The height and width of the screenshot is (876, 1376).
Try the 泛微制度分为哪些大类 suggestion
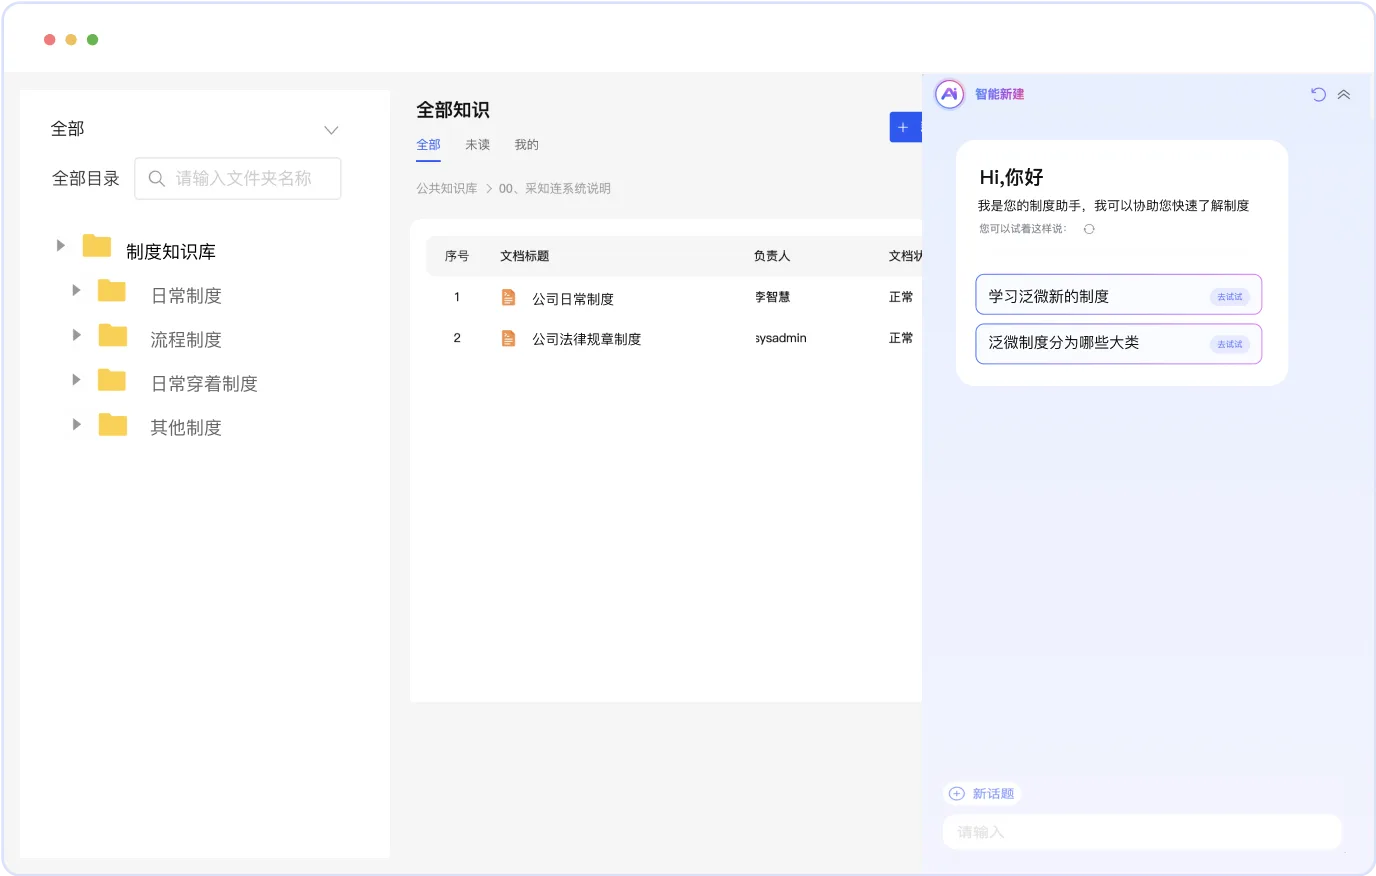click(x=1119, y=343)
